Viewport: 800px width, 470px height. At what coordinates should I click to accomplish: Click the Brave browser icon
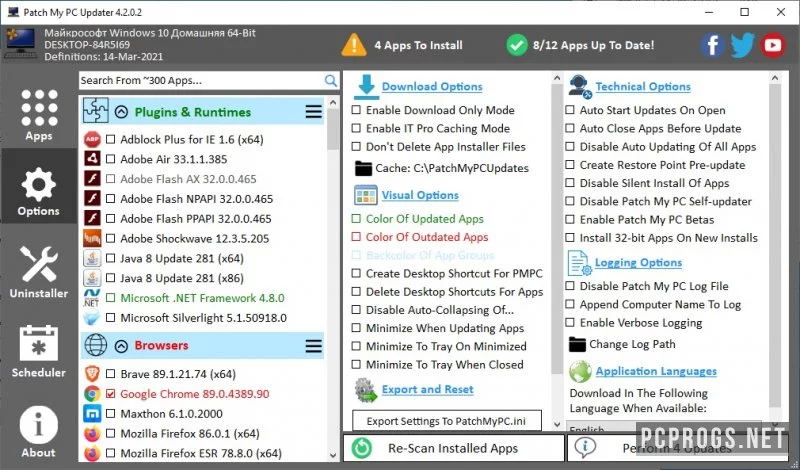(x=92, y=374)
